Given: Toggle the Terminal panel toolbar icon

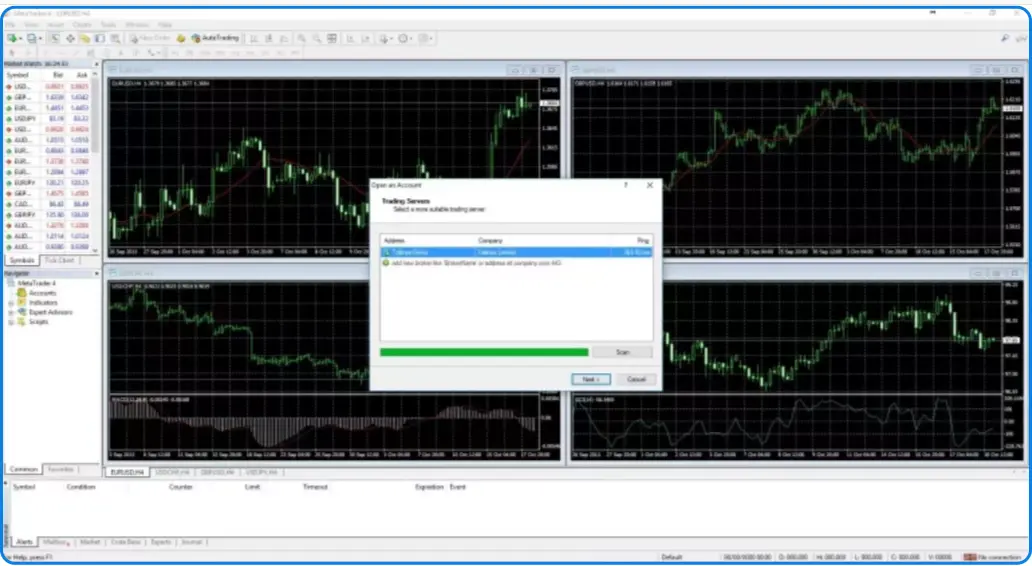Looking at the screenshot, I should (x=99, y=39).
